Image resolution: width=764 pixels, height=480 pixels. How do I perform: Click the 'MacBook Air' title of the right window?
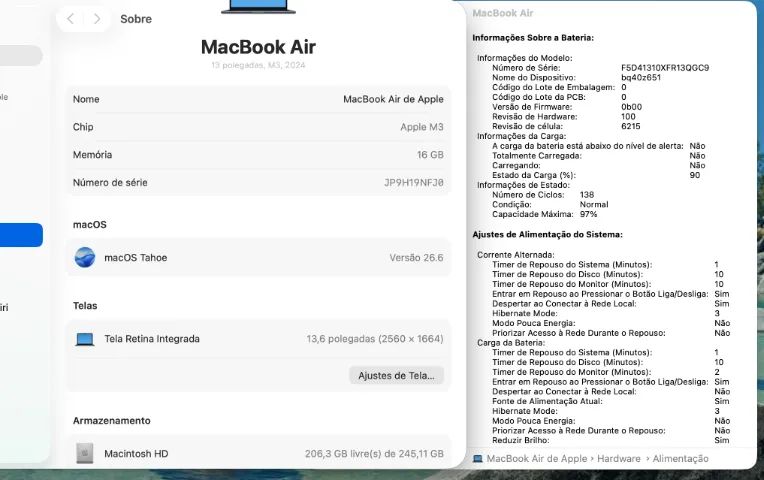[502, 13]
